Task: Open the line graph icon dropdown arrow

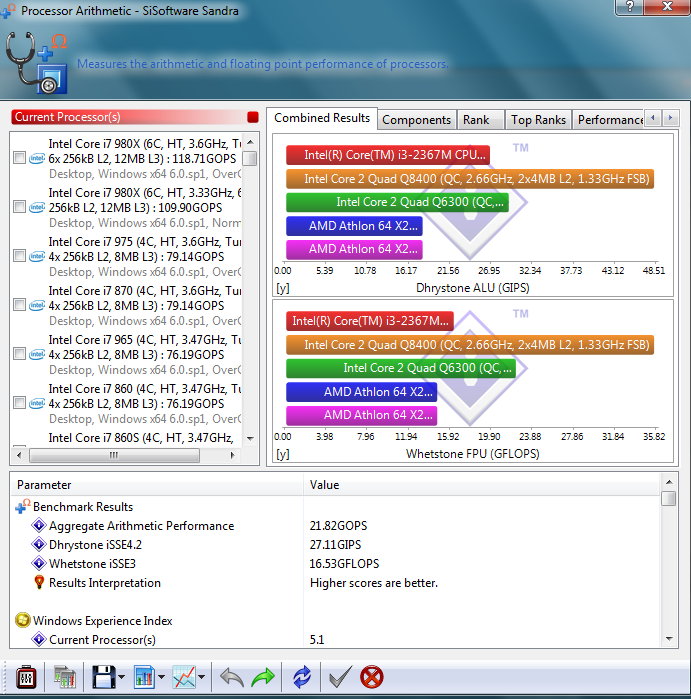Action: click(202, 677)
